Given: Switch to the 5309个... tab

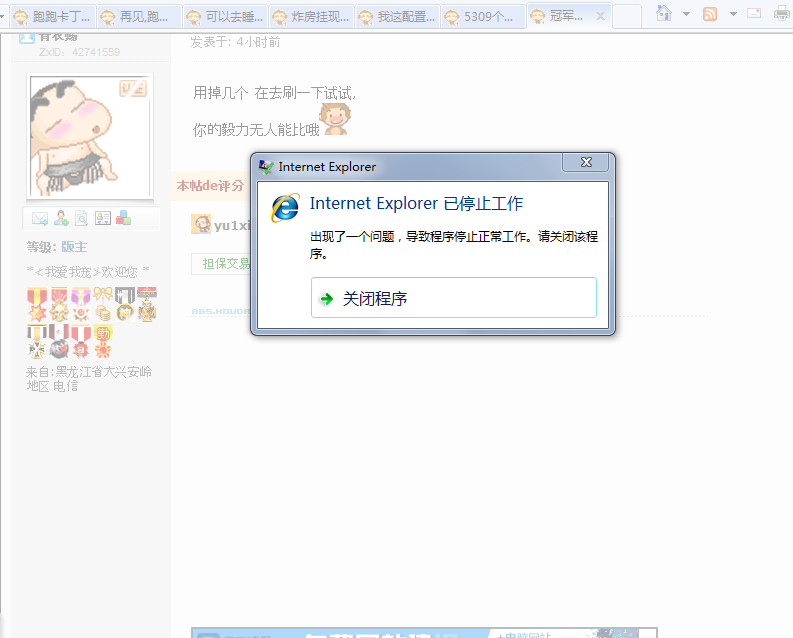Looking at the screenshot, I should pyautogui.click(x=483, y=17).
